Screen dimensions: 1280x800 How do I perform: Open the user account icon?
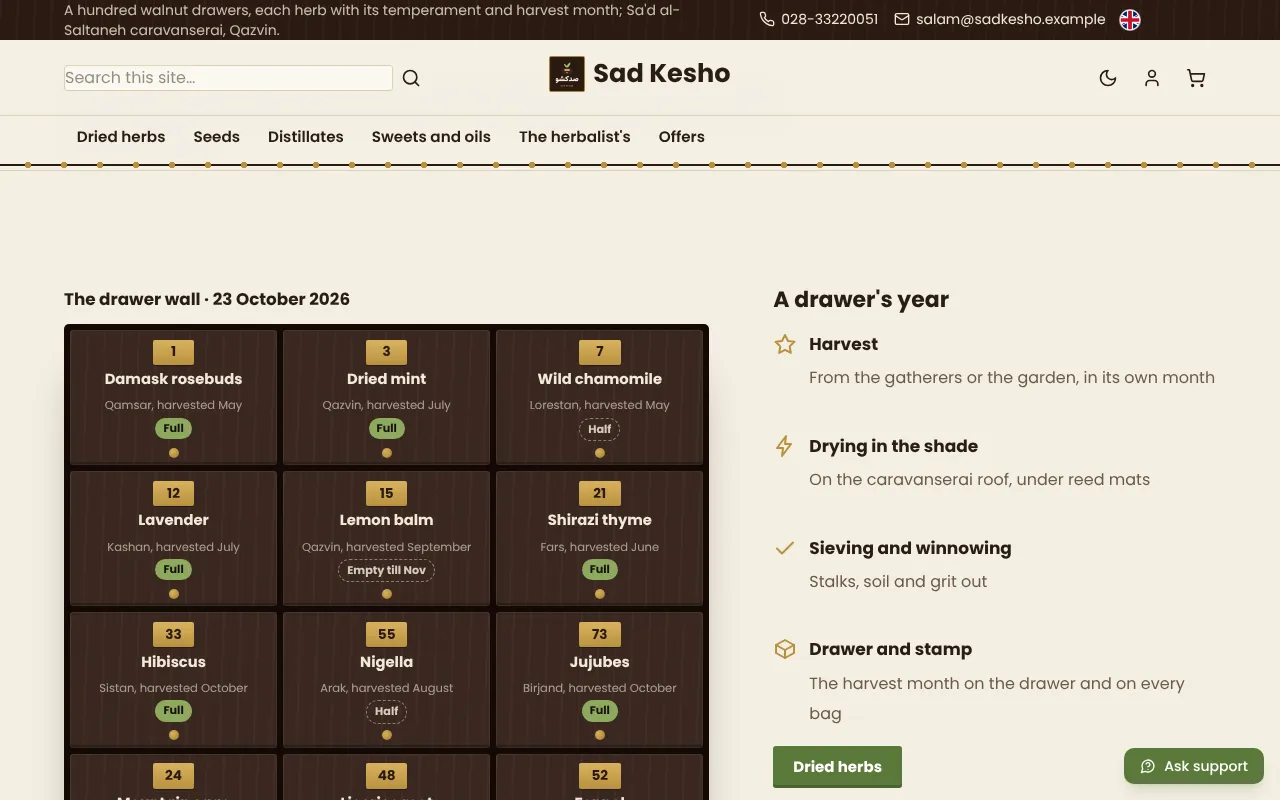tap(1152, 78)
